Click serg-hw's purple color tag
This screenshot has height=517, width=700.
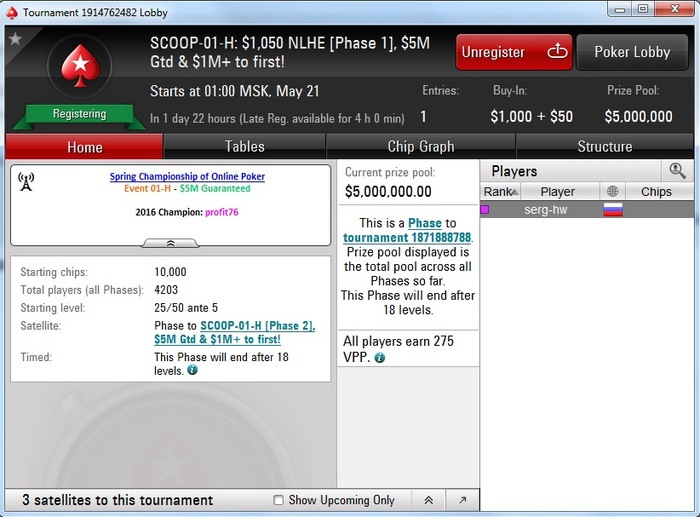[x=485, y=209]
